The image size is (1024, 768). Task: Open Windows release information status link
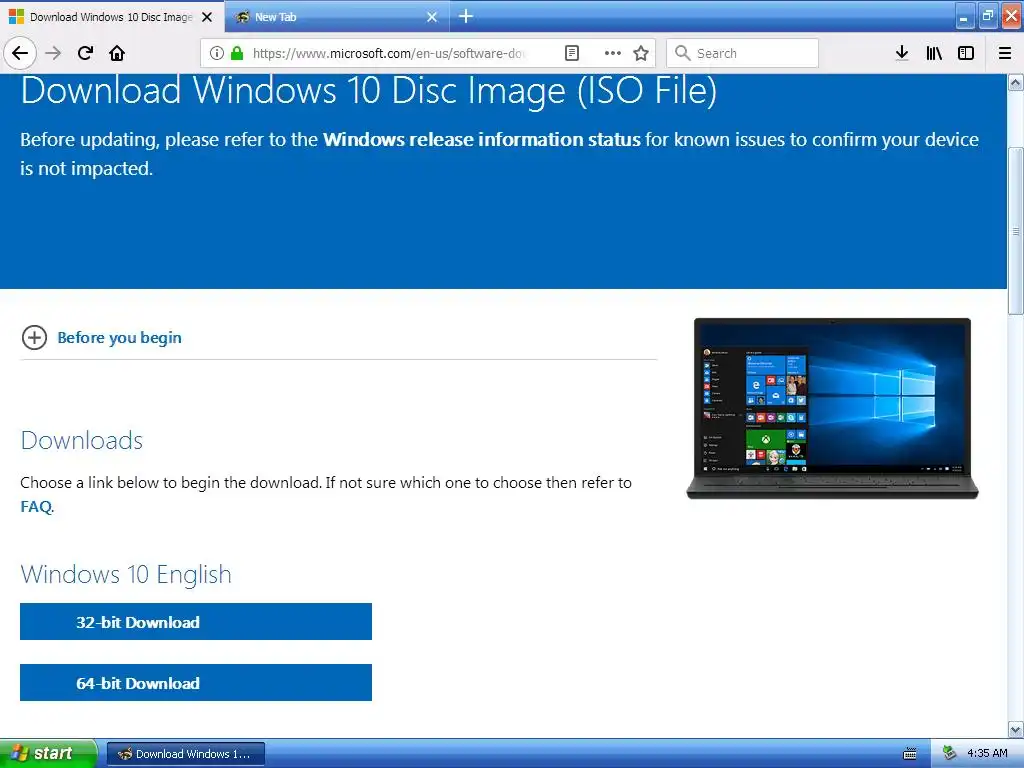(x=481, y=139)
